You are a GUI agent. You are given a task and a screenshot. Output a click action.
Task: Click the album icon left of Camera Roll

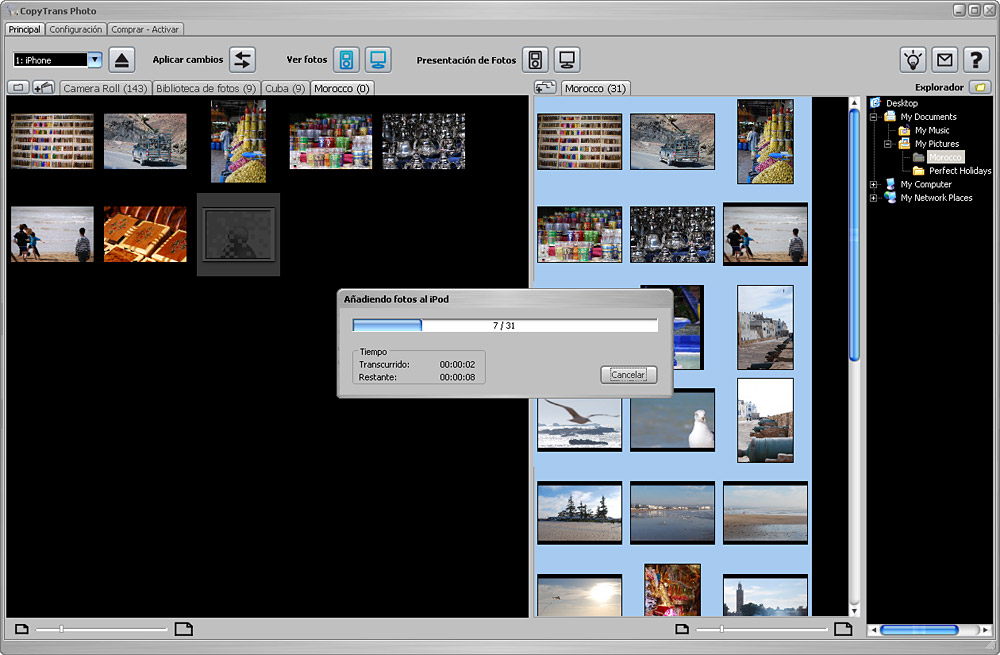point(18,87)
